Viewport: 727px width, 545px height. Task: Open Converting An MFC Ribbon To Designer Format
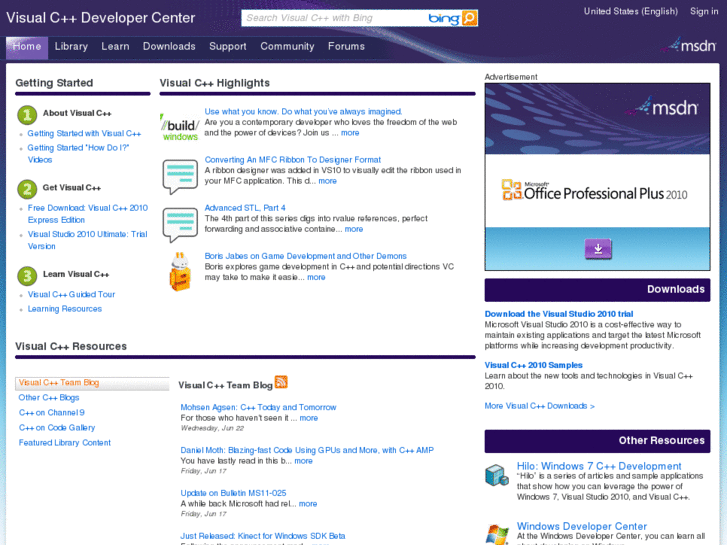(x=293, y=160)
